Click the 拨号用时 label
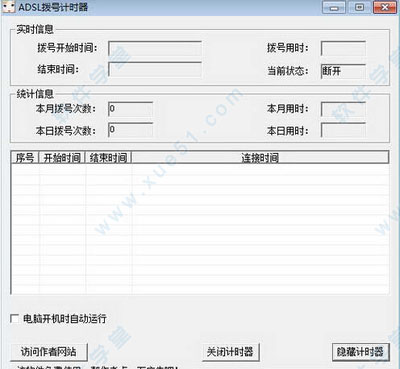The height and width of the screenshot is (369, 400). click(x=288, y=48)
